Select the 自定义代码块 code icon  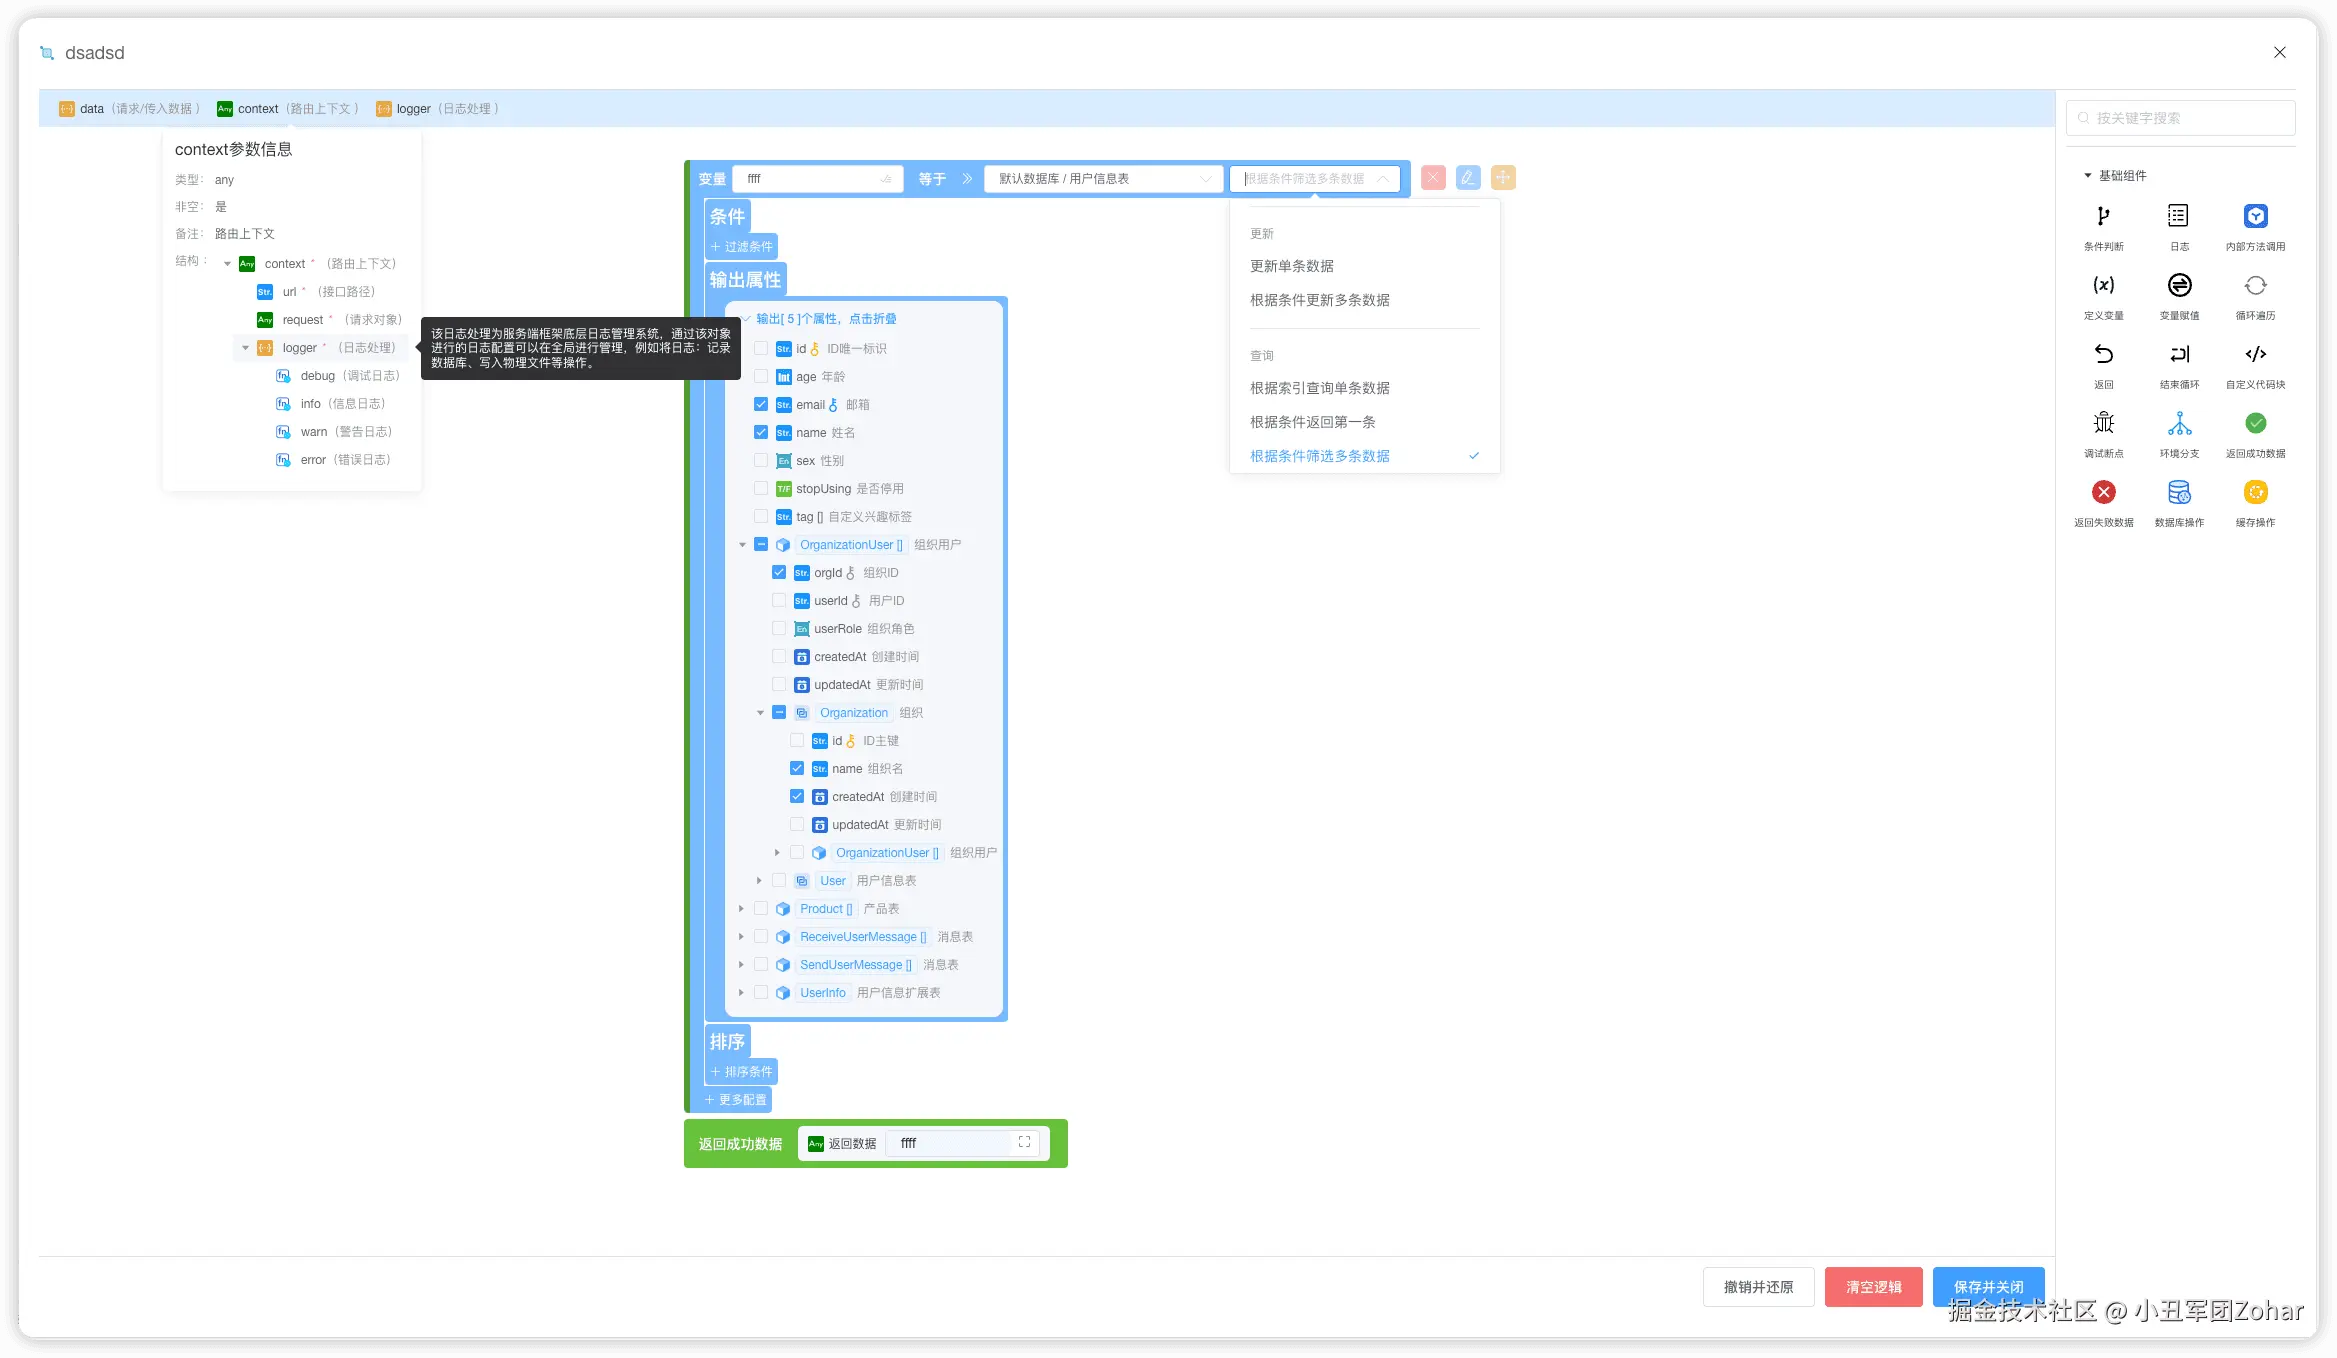(x=2254, y=355)
